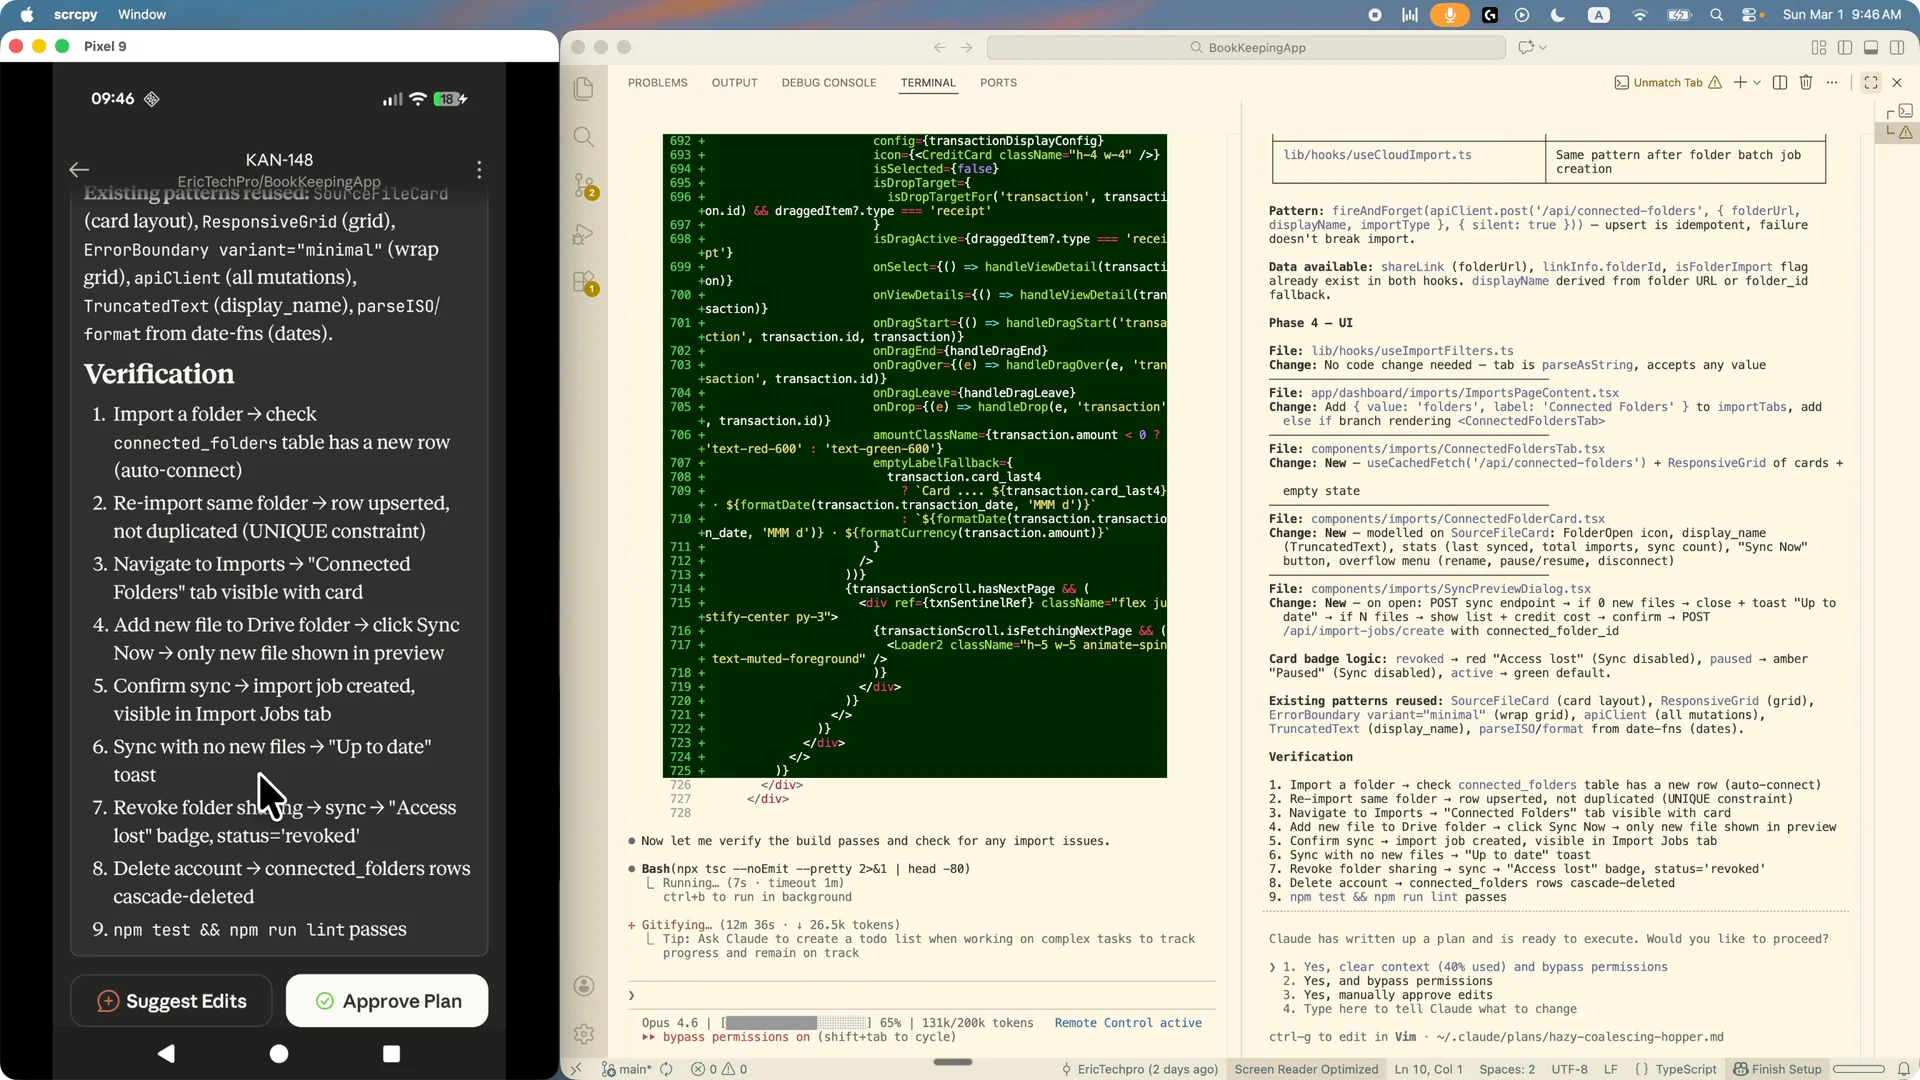
Task: Toggle the primary side bar
Action: pyautogui.click(x=1845, y=47)
